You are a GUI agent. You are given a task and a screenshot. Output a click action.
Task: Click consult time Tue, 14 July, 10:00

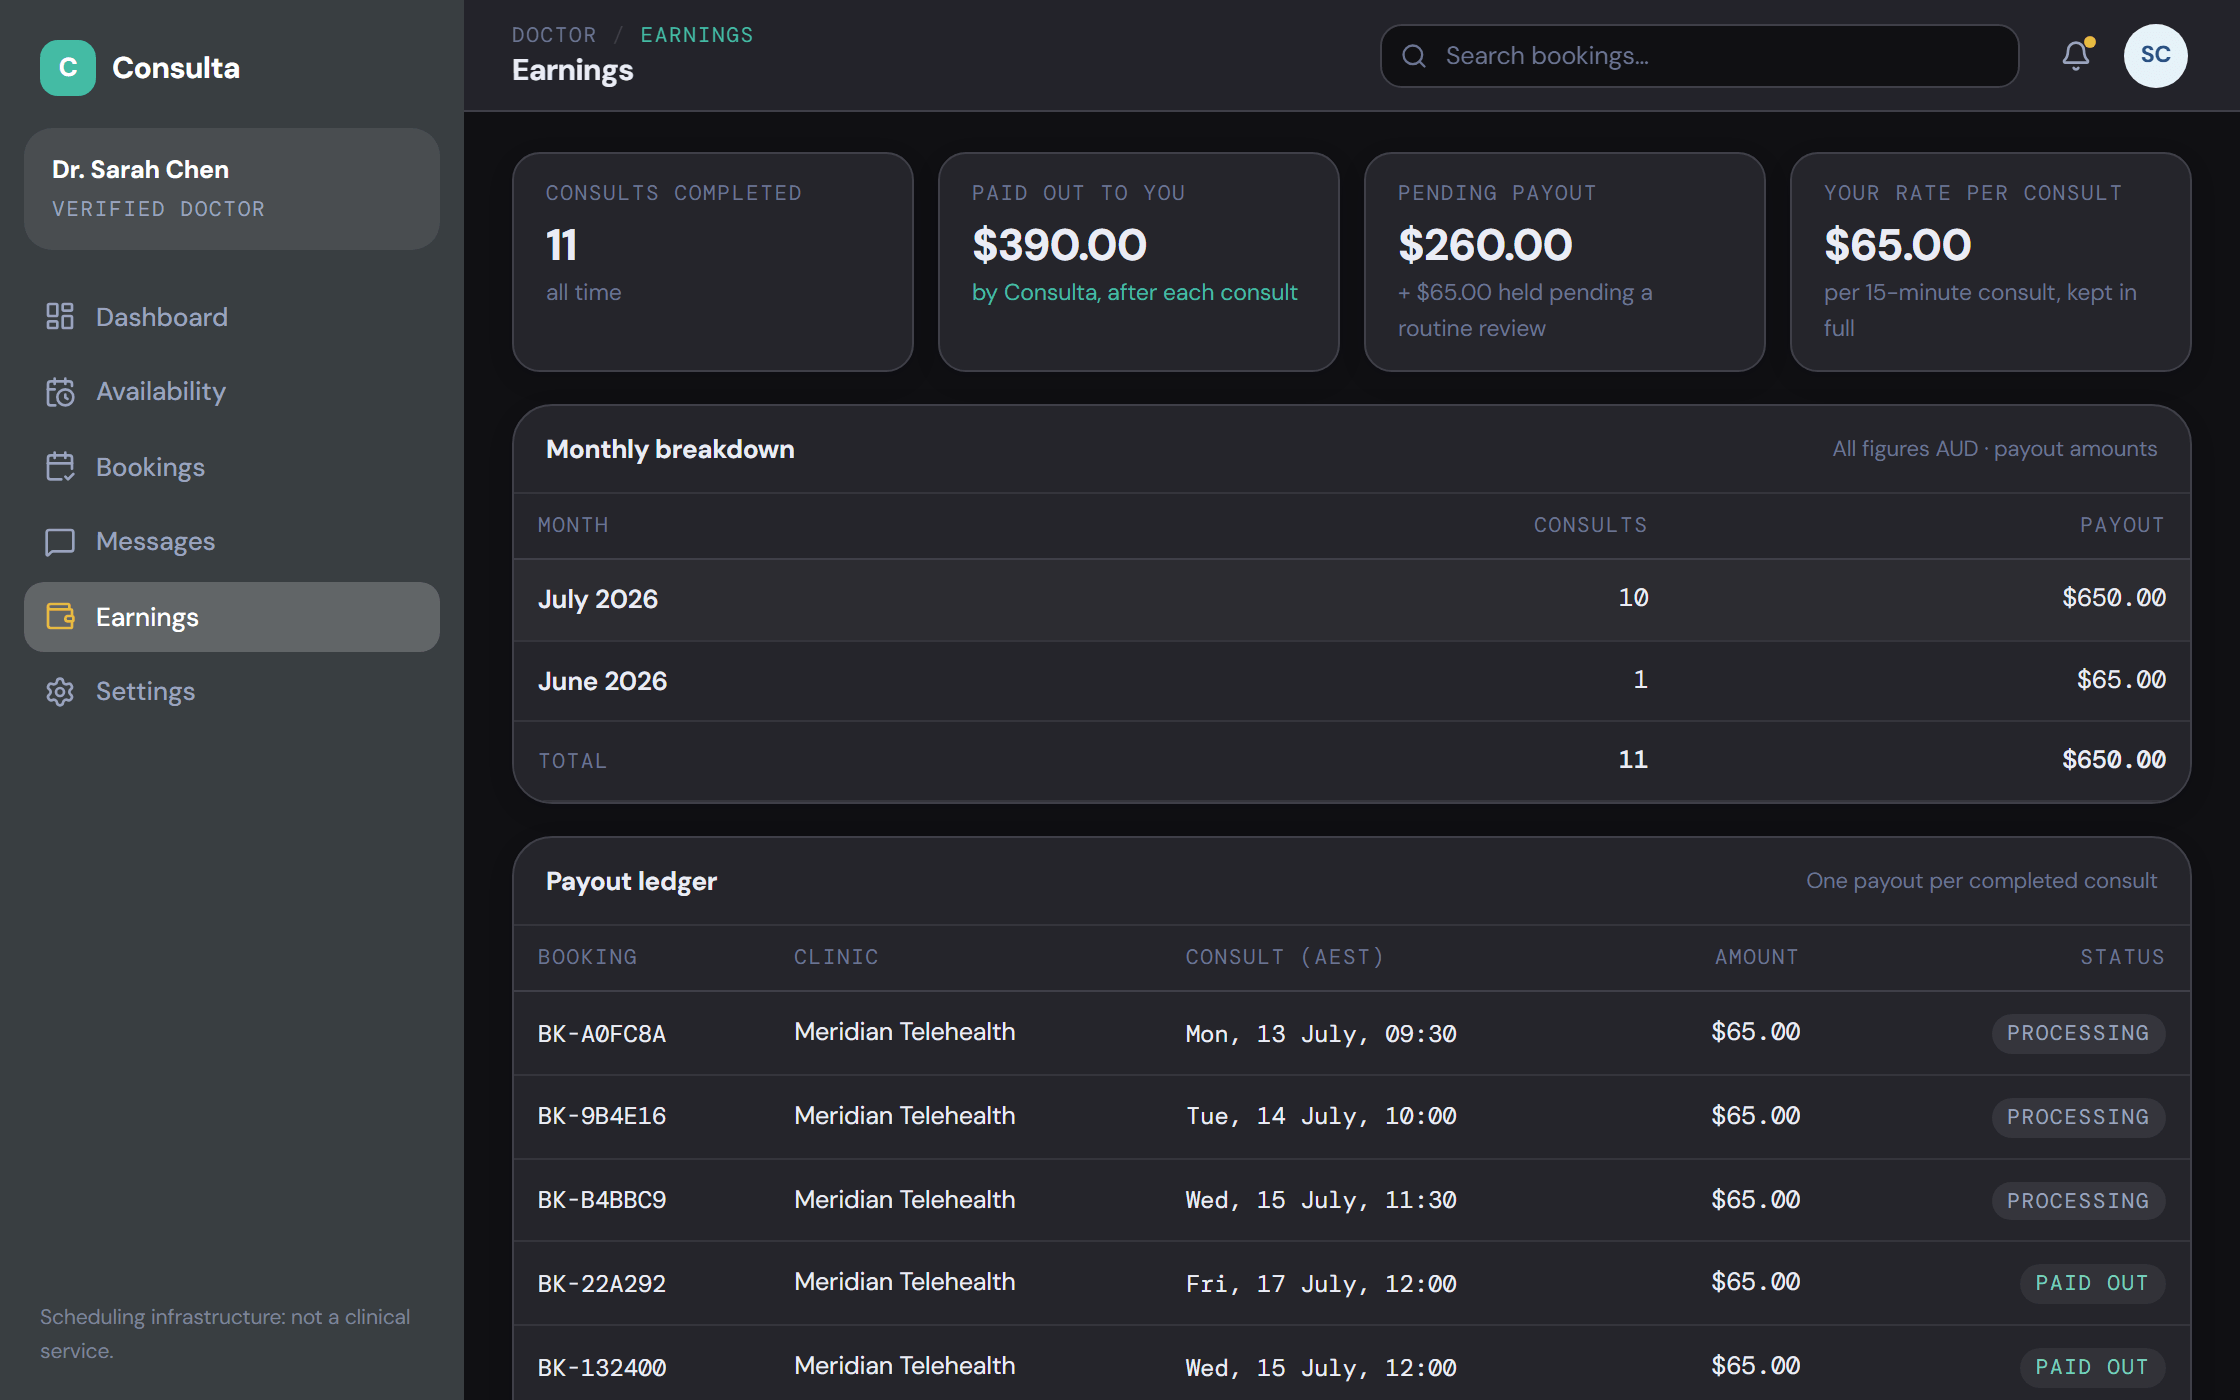[1321, 1116]
